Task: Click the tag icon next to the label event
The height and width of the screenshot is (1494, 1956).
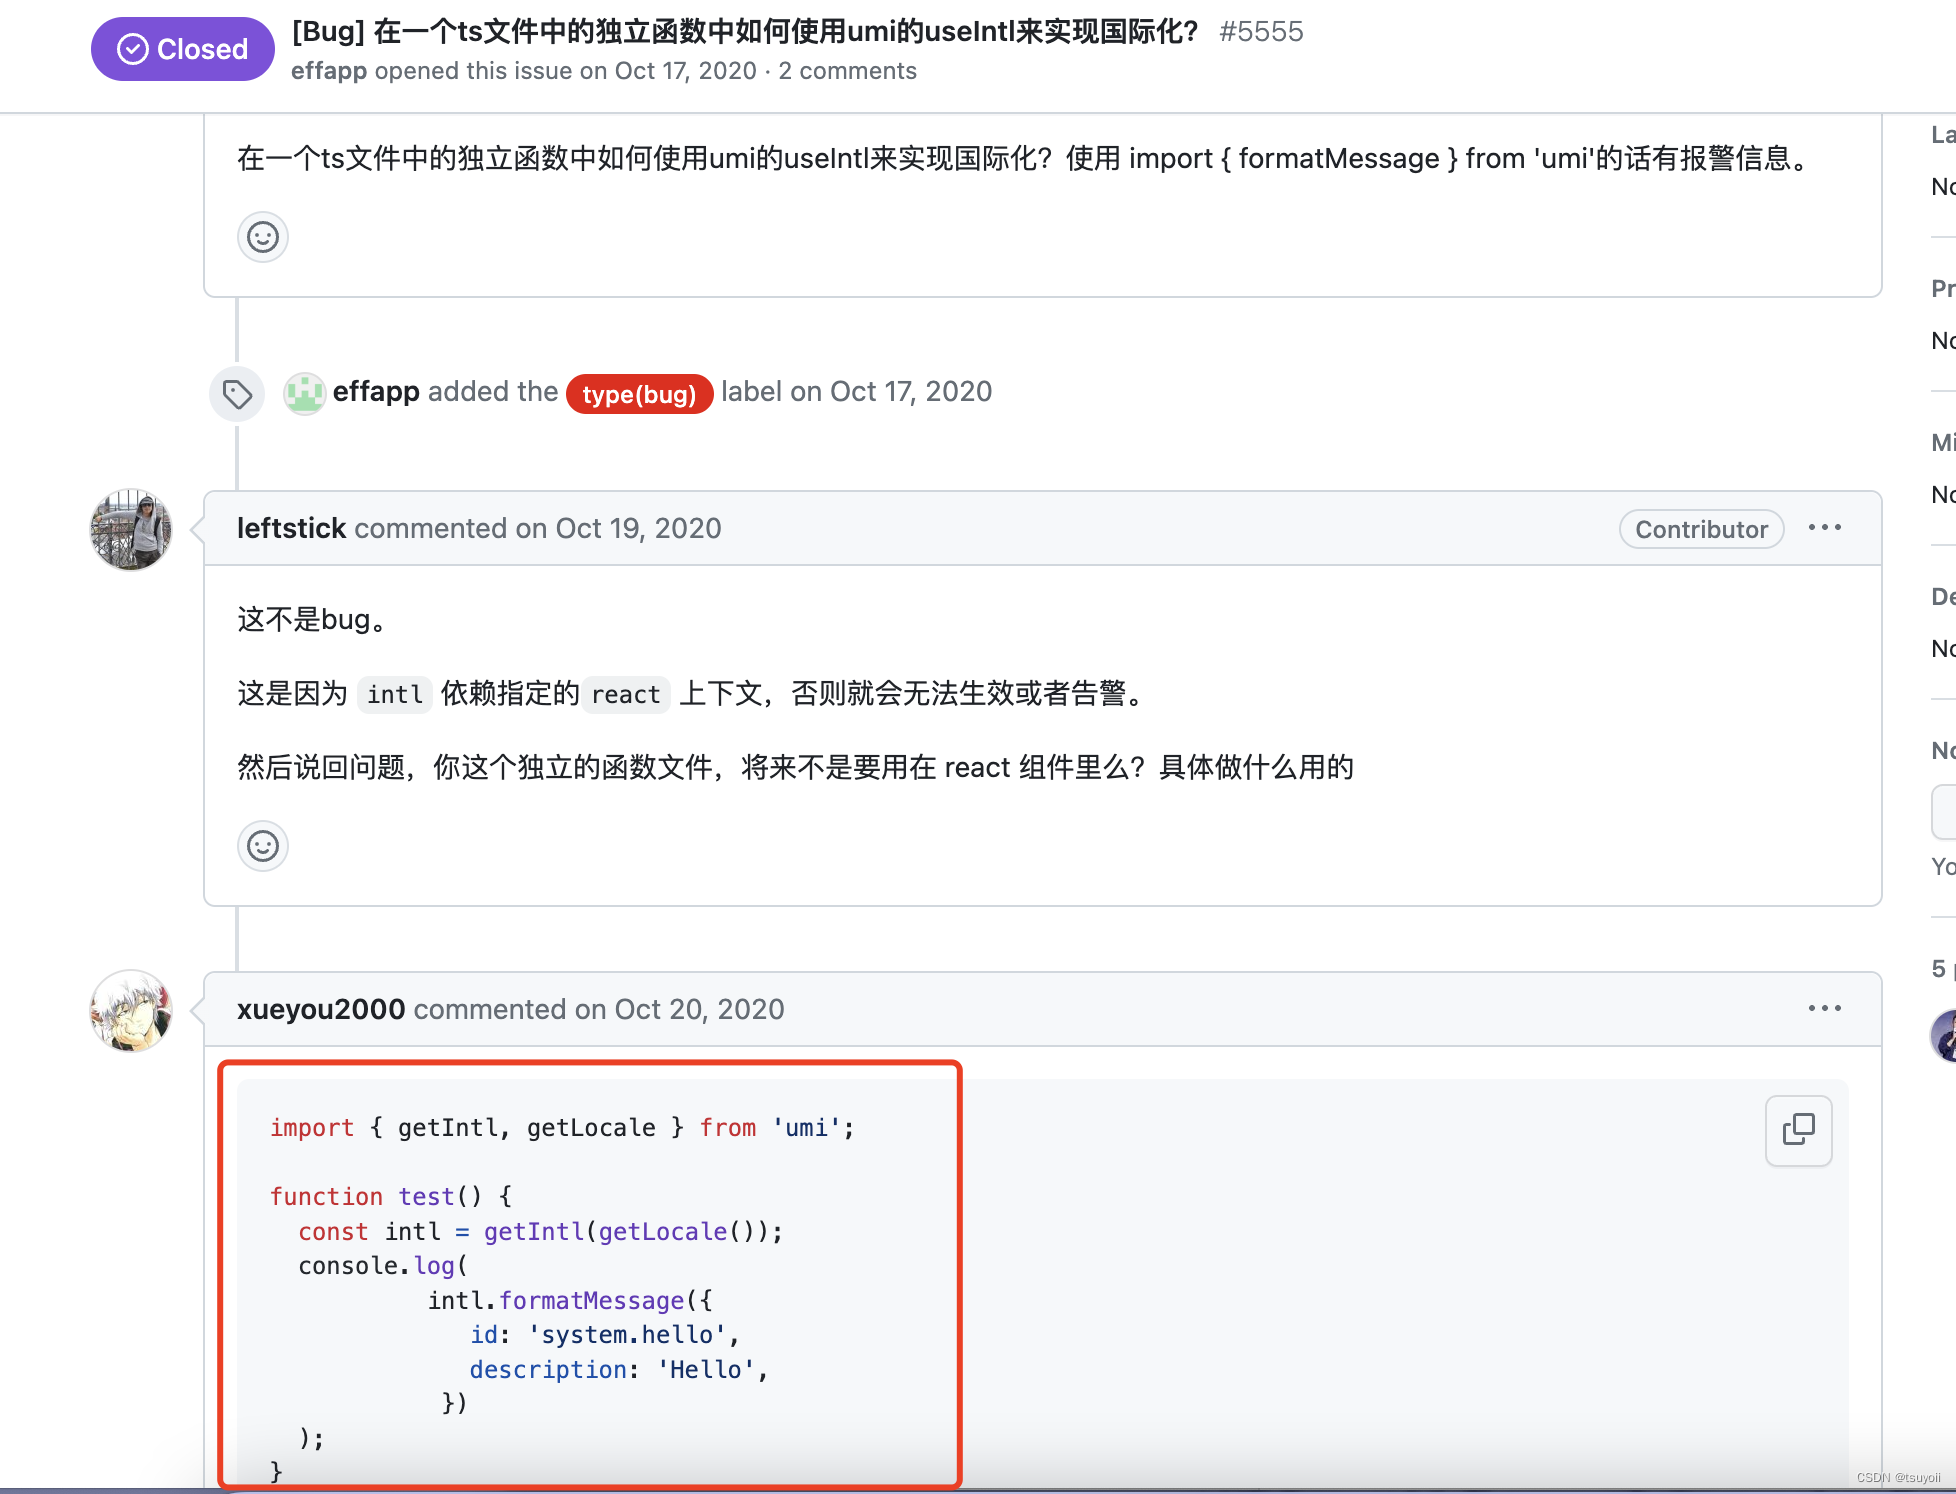Action: [x=236, y=394]
